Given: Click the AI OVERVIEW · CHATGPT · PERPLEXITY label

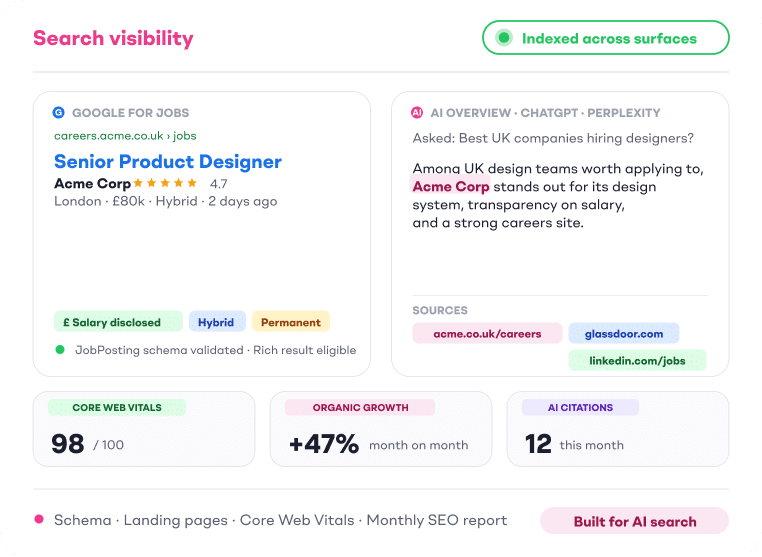Looking at the screenshot, I should (x=545, y=113).
